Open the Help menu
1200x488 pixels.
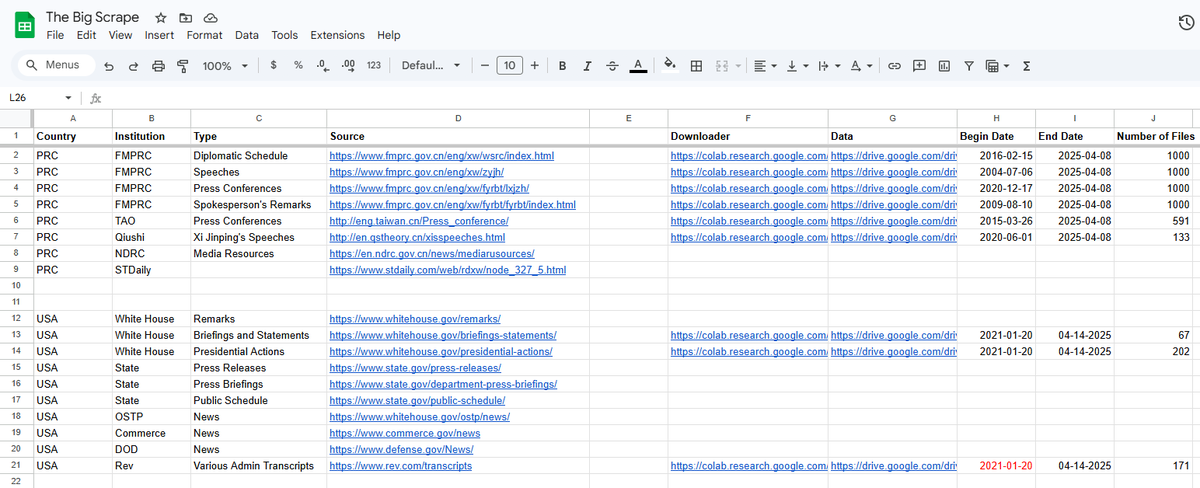pos(389,35)
